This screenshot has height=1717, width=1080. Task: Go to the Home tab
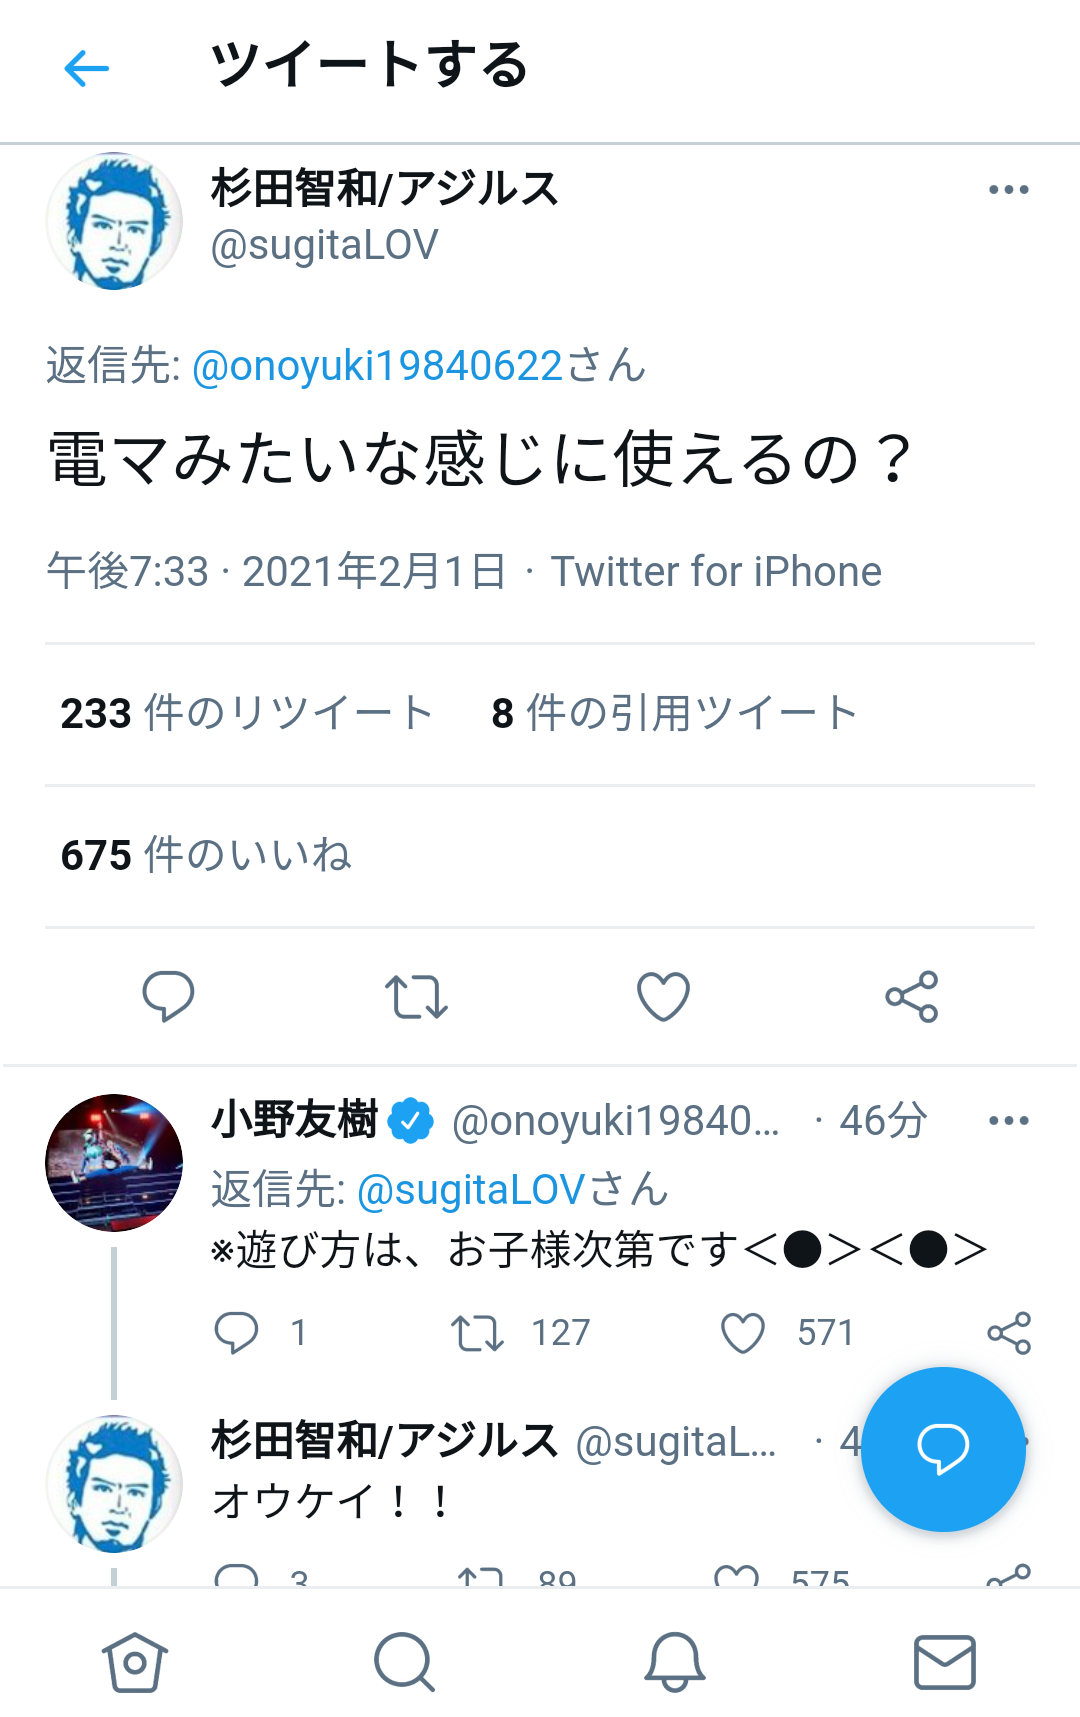tap(134, 1662)
